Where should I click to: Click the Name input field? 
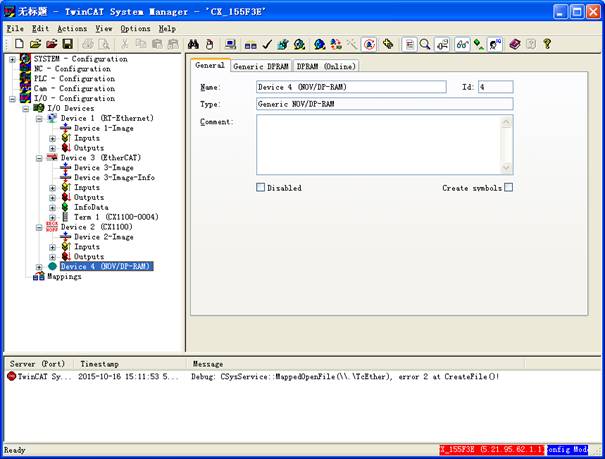click(x=335, y=87)
